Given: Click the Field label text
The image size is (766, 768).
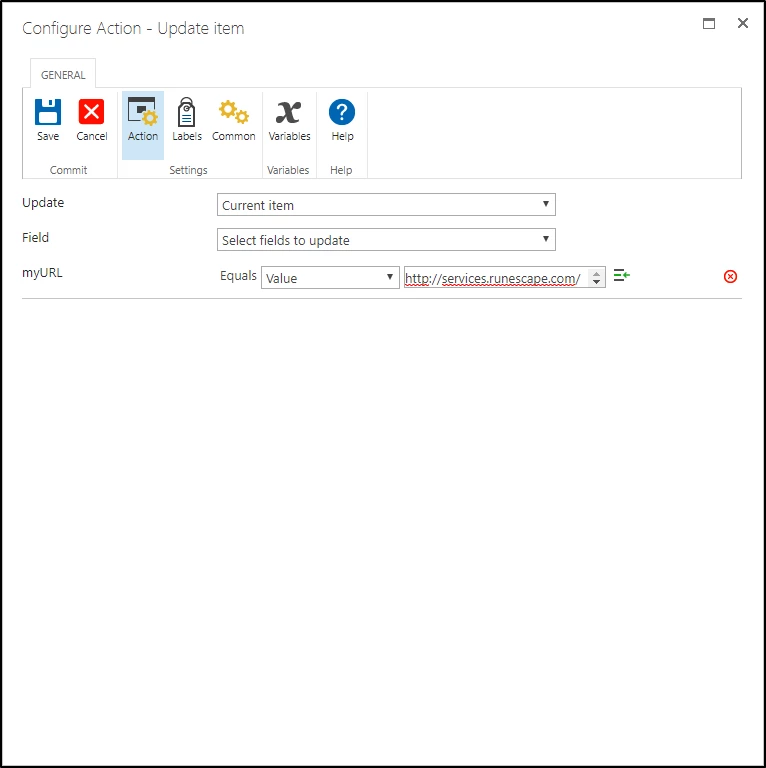Looking at the screenshot, I should pyautogui.click(x=35, y=238).
